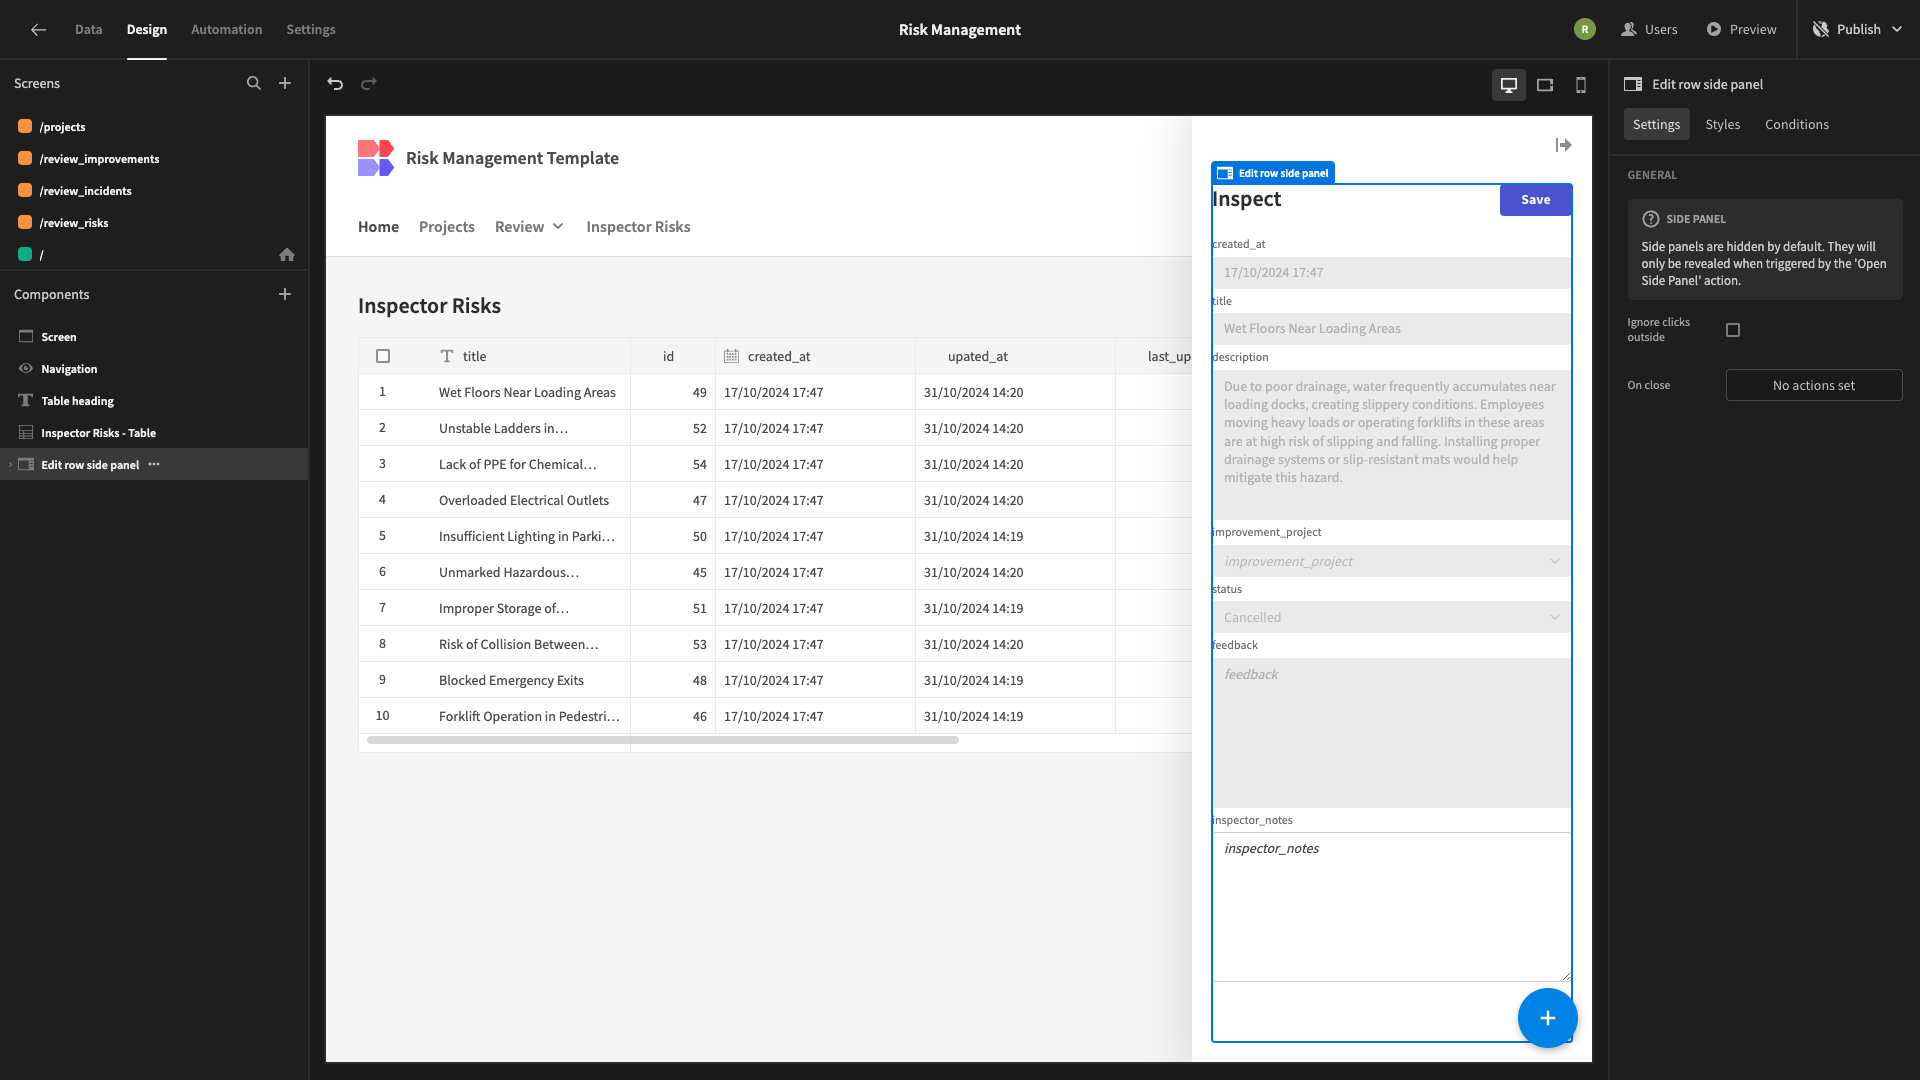Click the created_at date field
The height and width of the screenshot is (1080, 1920).
tap(1391, 273)
